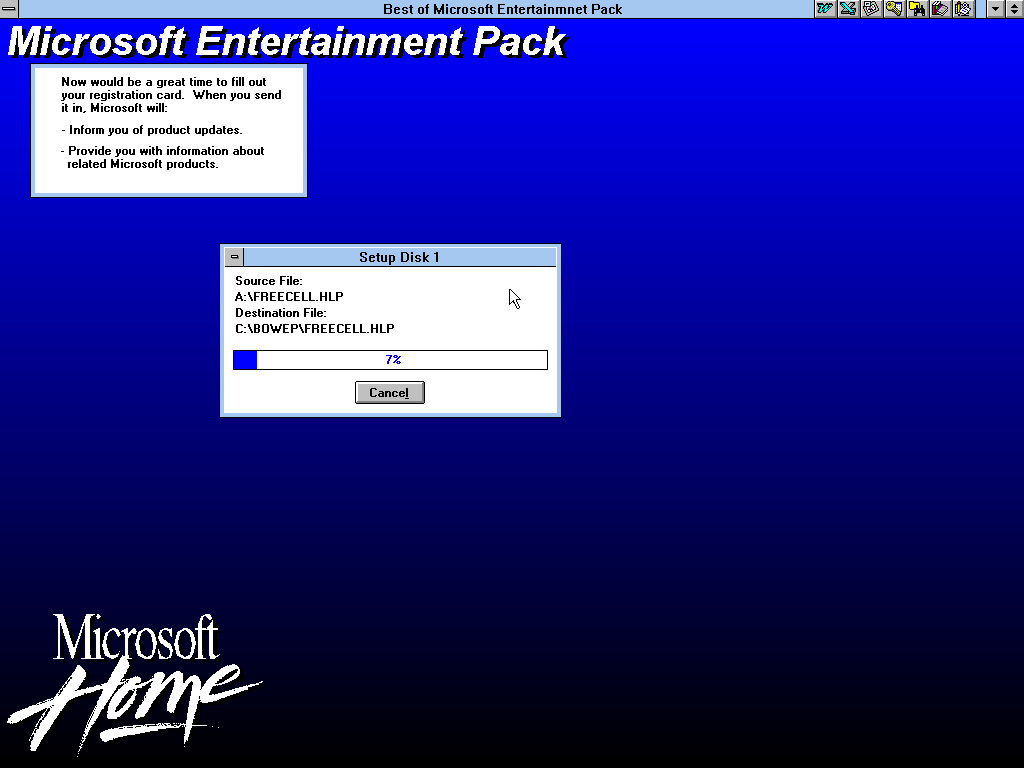1024x768 pixels.
Task: Click the 7% installation progress bar
Action: pos(390,360)
